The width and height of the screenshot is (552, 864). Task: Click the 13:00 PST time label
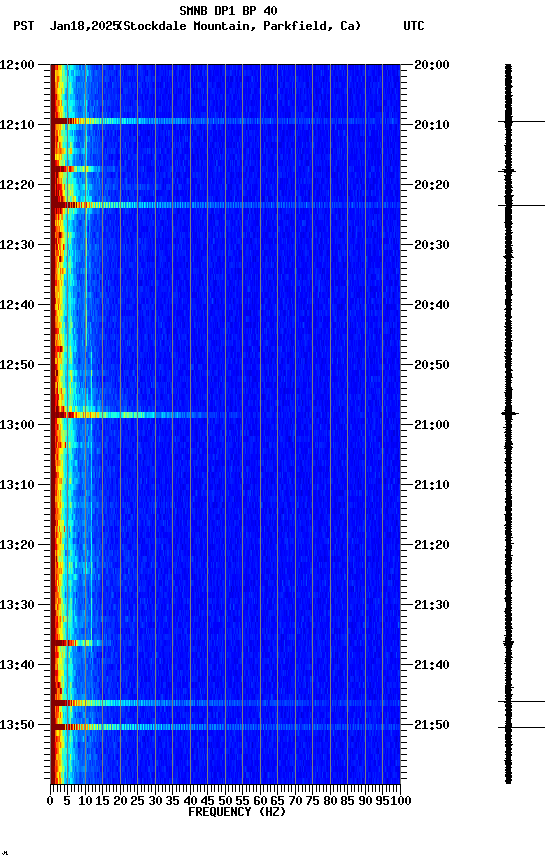pyautogui.click(x=17, y=425)
